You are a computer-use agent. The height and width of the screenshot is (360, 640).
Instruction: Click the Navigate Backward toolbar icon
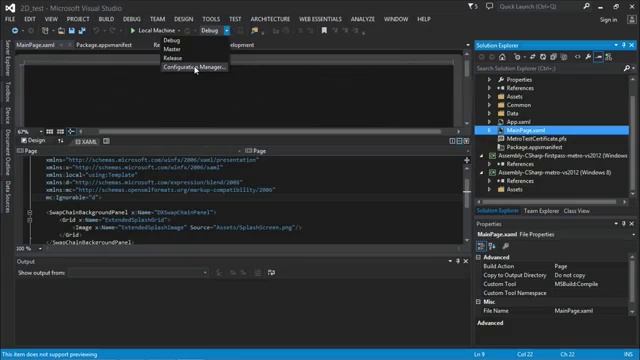15,31
